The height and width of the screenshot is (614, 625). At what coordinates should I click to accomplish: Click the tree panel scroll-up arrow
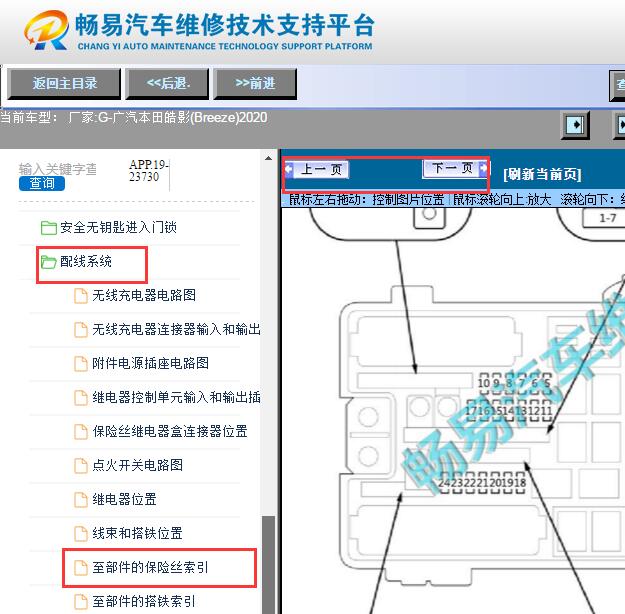tap(269, 158)
